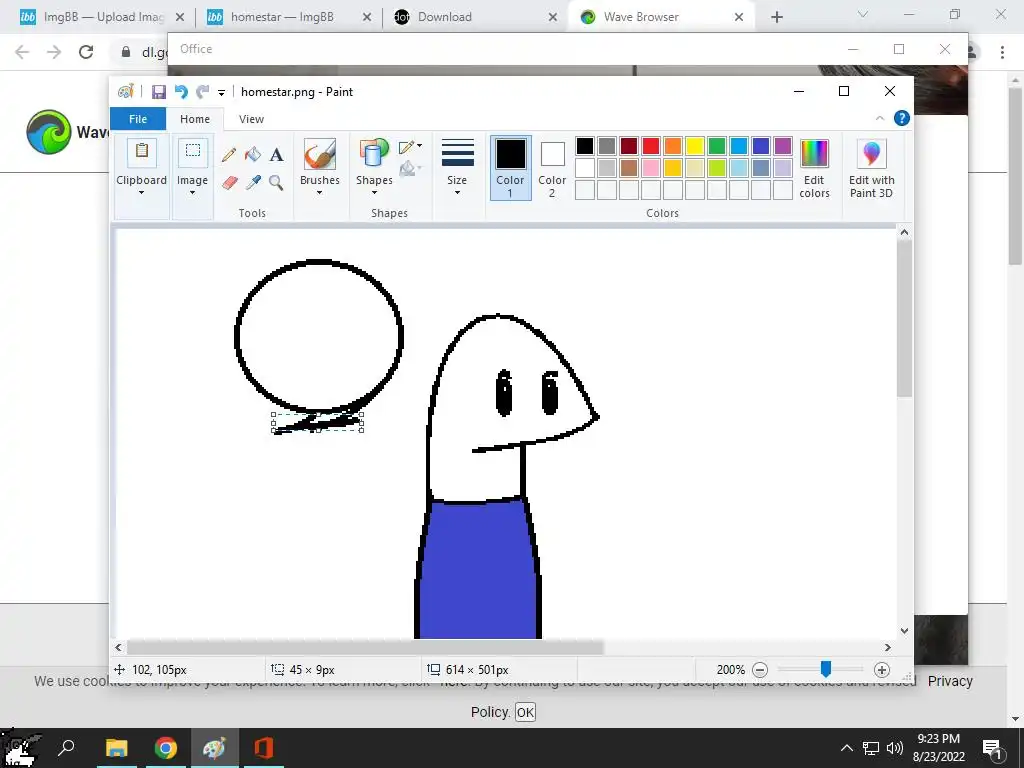Collapse the ribbon with the chevron
The height and width of the screenshot is (768, 1024).
pos(880,118)
